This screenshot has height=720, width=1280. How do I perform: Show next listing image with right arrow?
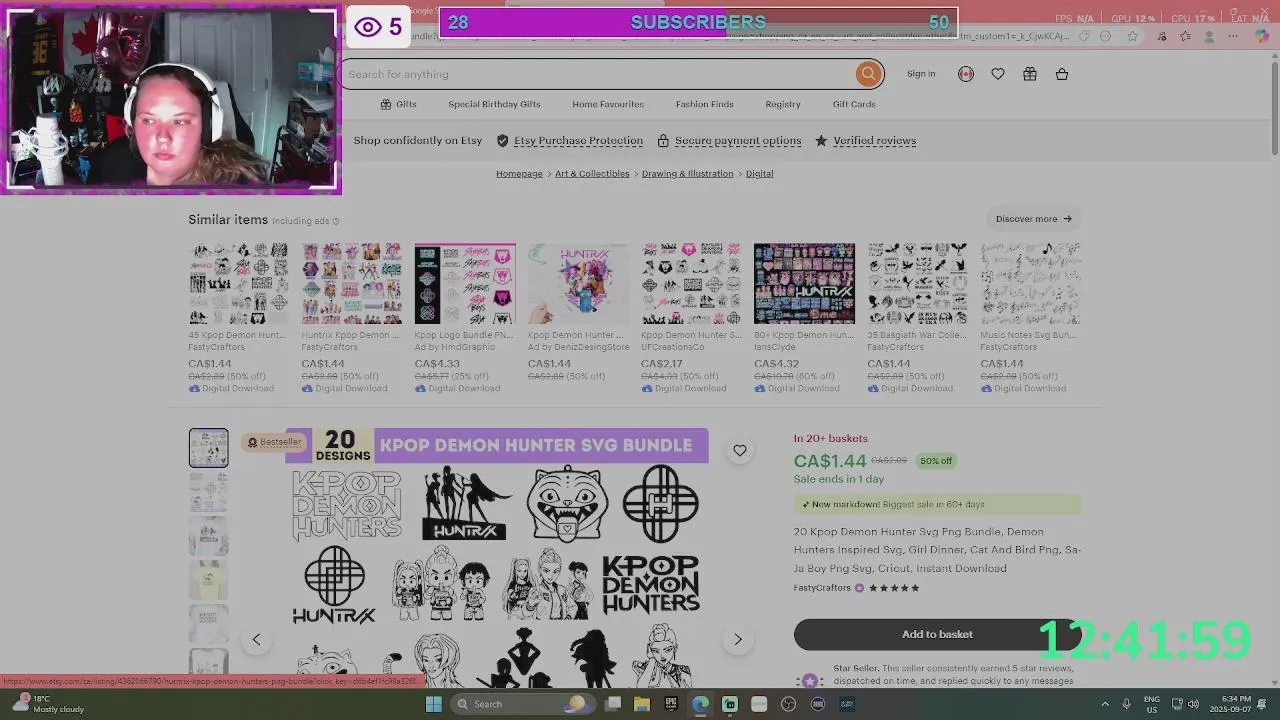coord(738,640)
